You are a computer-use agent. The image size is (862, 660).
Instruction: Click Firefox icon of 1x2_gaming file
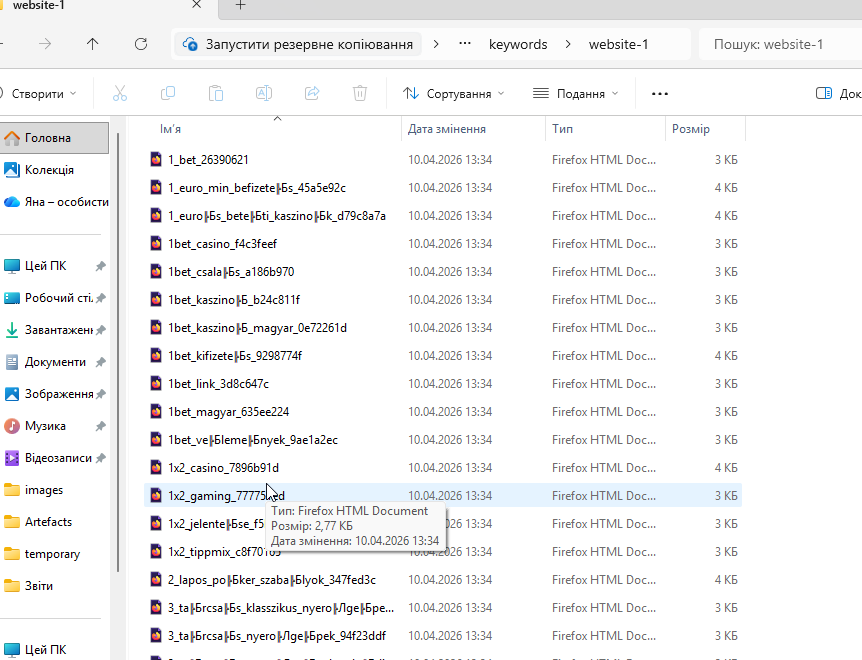coord(156,496)
